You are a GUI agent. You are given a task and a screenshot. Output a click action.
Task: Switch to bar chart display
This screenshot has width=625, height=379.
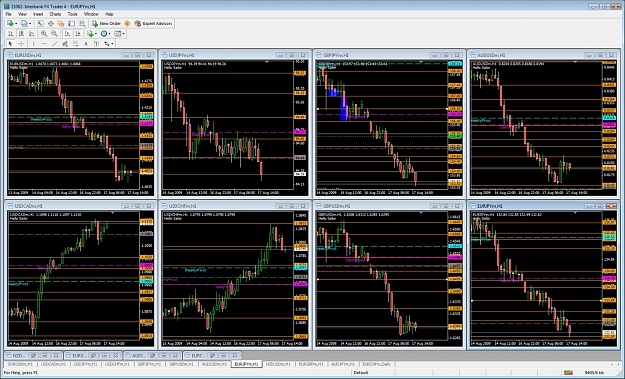click(x=11, y=34)
